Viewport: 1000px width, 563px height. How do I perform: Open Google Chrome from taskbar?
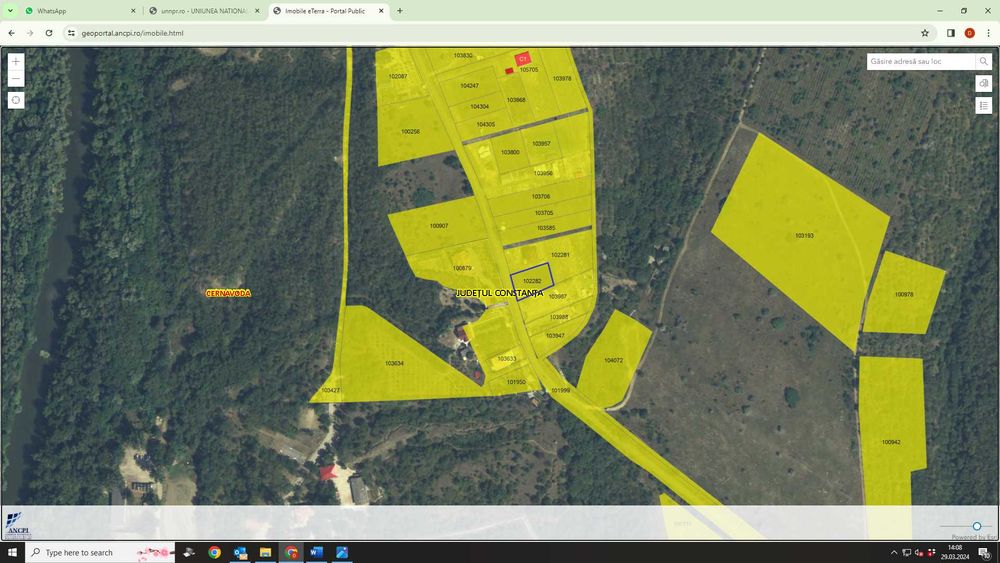coord(214,552)
